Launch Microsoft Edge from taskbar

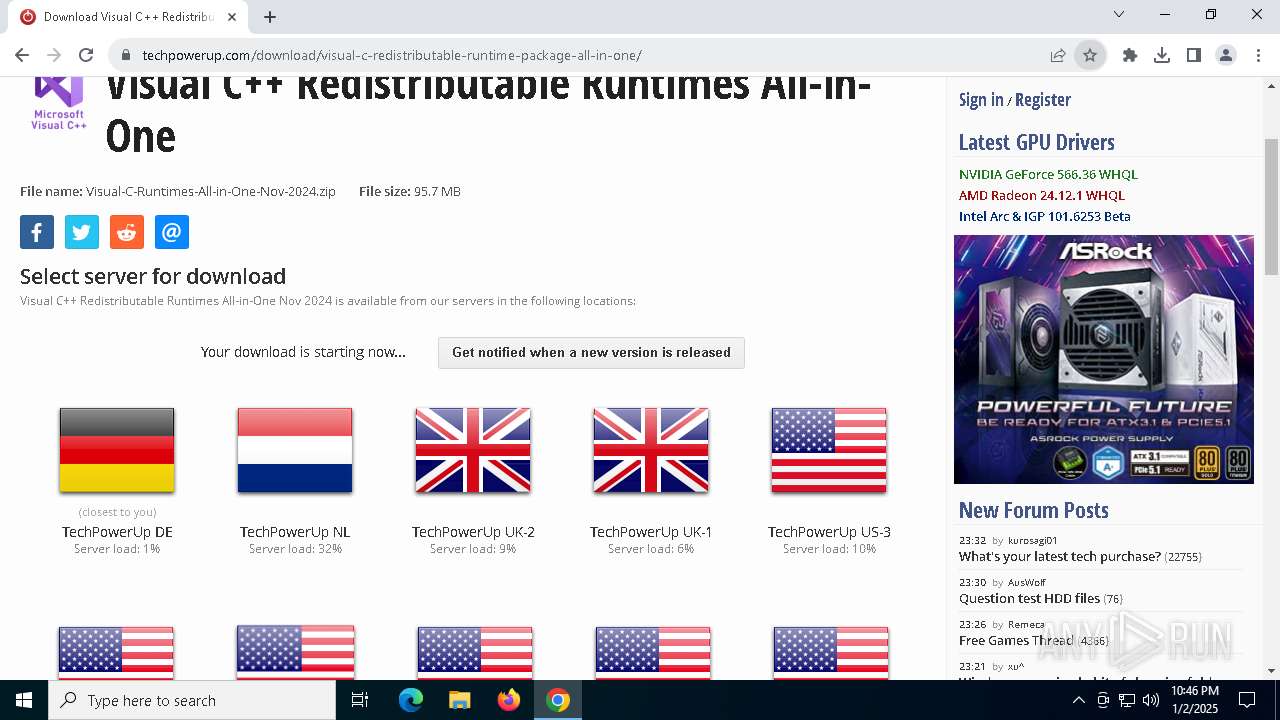411,700
